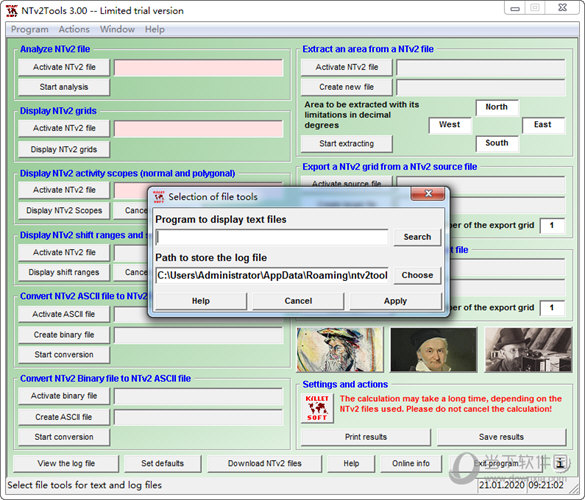
Task: Click the dialog icon in Selection of file tools
Action: pyautogui.click(x=159, y=197)
